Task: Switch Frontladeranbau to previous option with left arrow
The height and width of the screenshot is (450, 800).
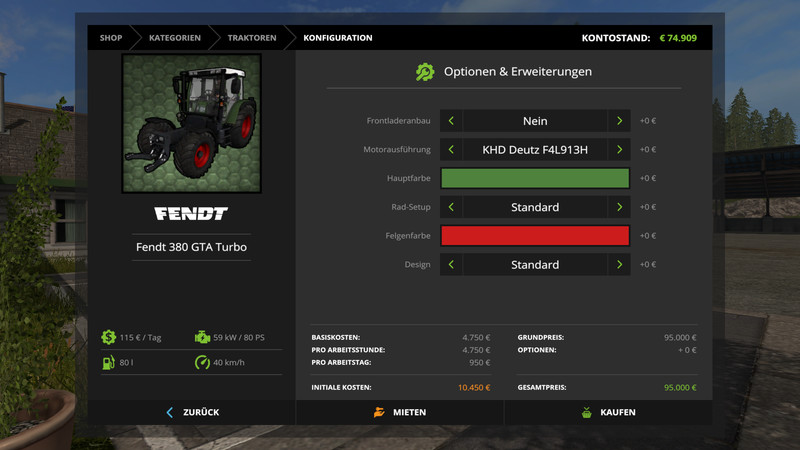Action: 451,121
